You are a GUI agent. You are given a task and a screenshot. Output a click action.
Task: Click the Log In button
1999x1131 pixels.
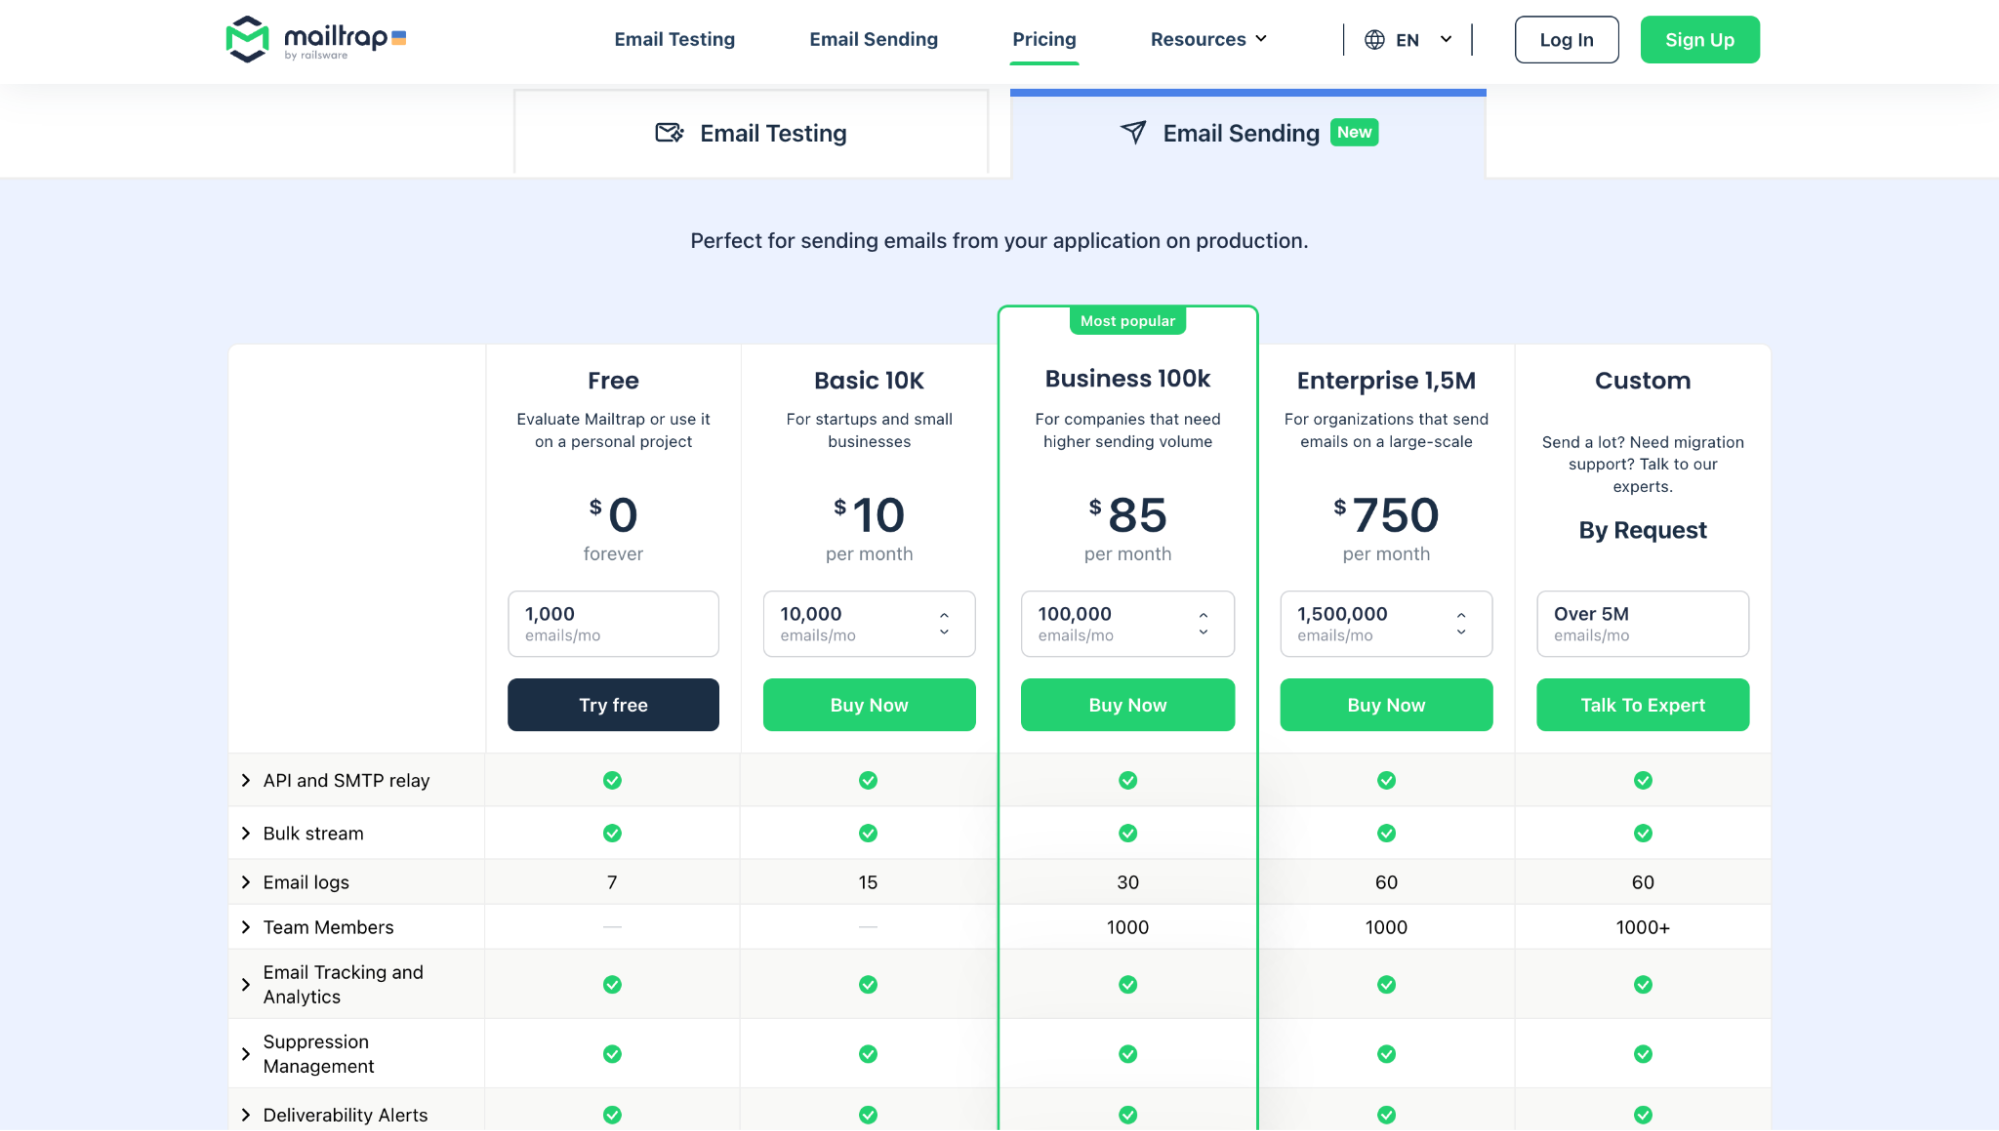(1566, 40)
